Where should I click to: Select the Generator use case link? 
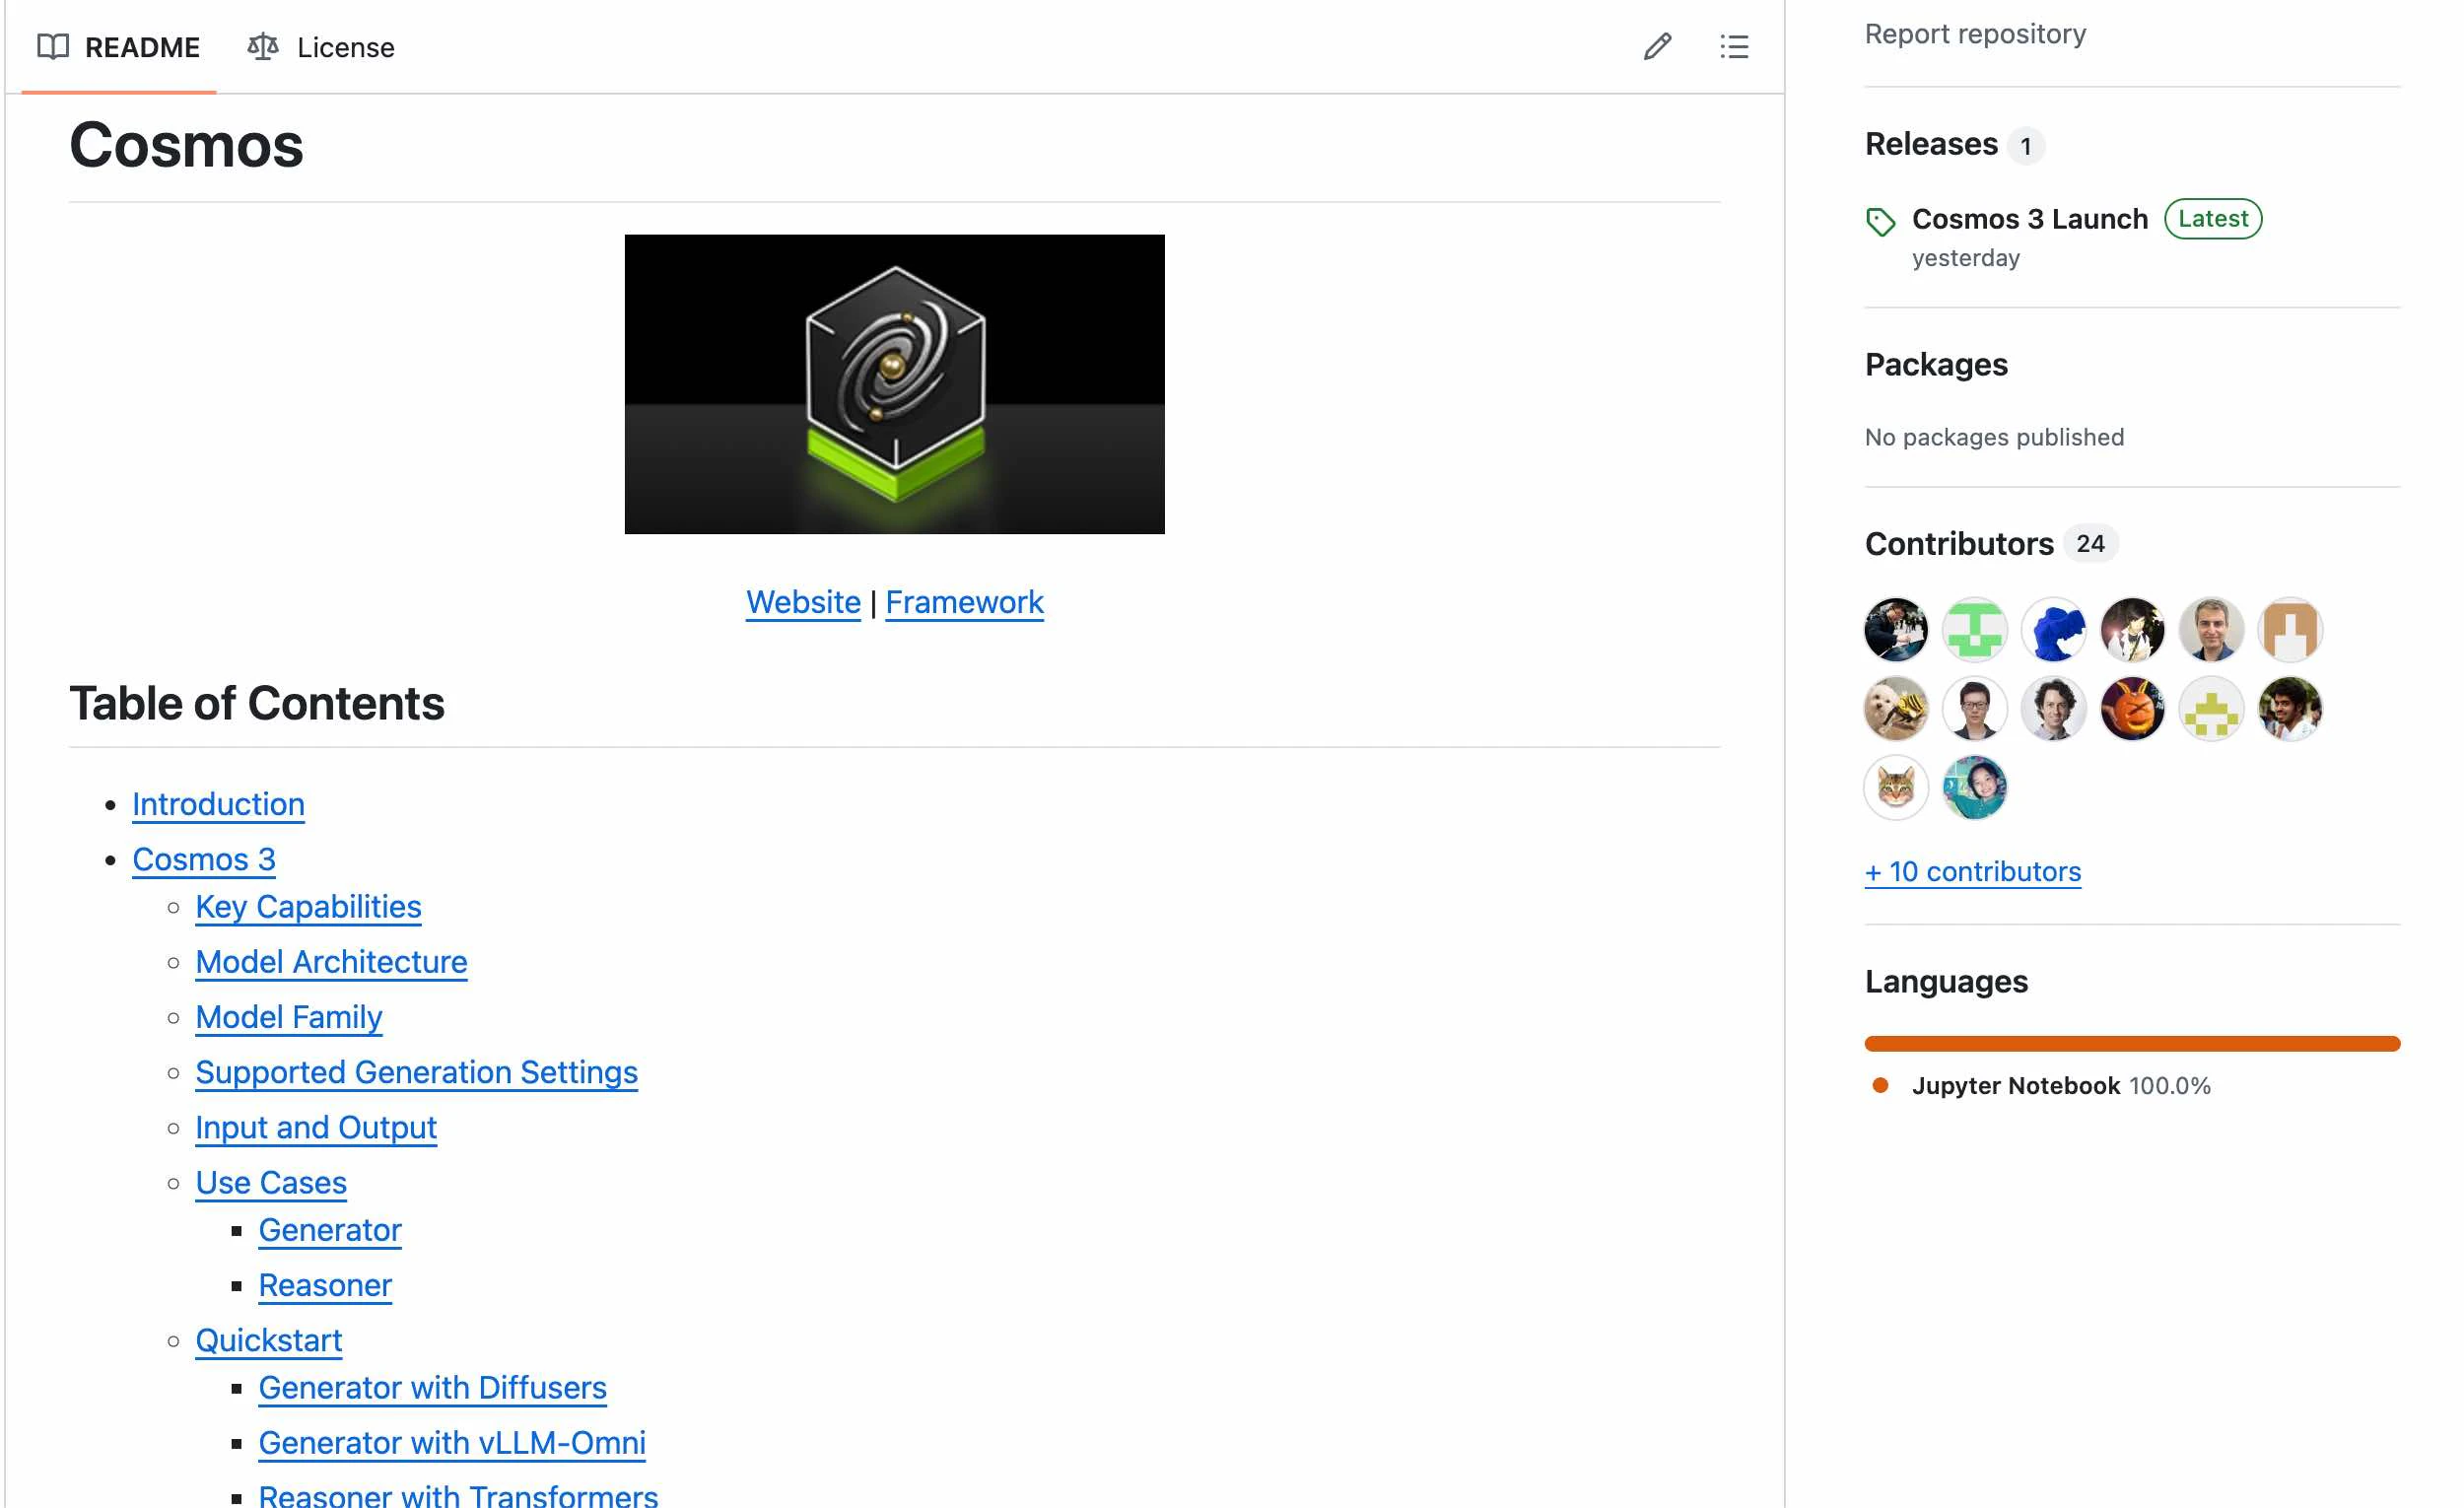[330, 1230]
